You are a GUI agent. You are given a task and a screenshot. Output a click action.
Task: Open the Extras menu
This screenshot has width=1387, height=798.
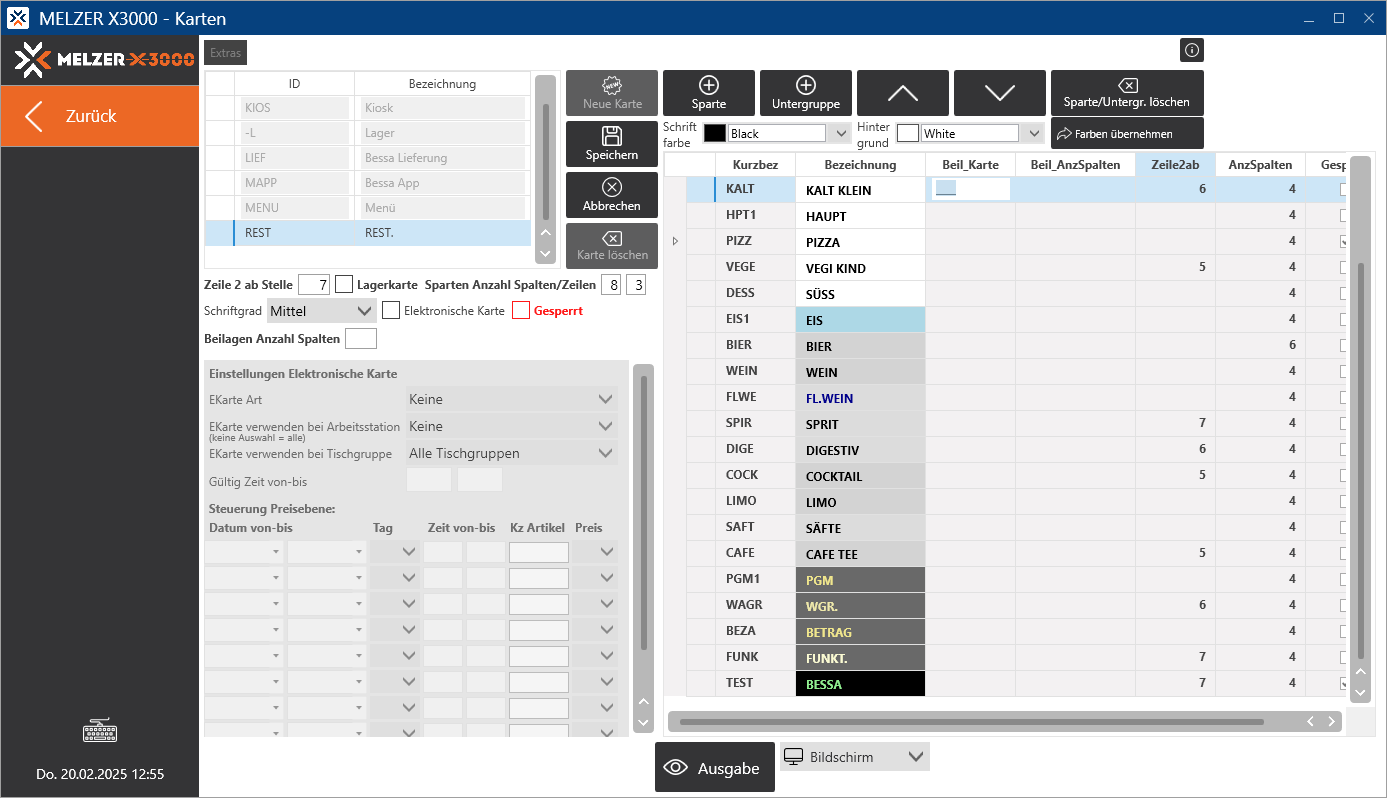(225, 53)
